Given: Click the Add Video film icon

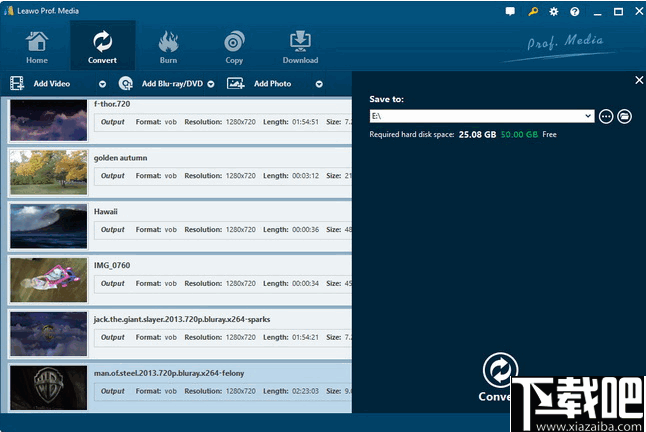Looking at the screenshot, I should coord(17,84).
